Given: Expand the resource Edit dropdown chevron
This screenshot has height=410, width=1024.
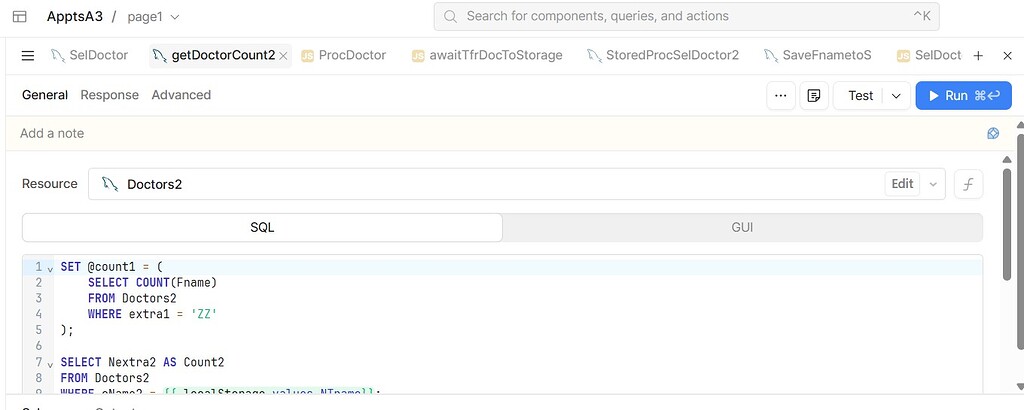Looking at the screenshot, I should click(933, 184).
